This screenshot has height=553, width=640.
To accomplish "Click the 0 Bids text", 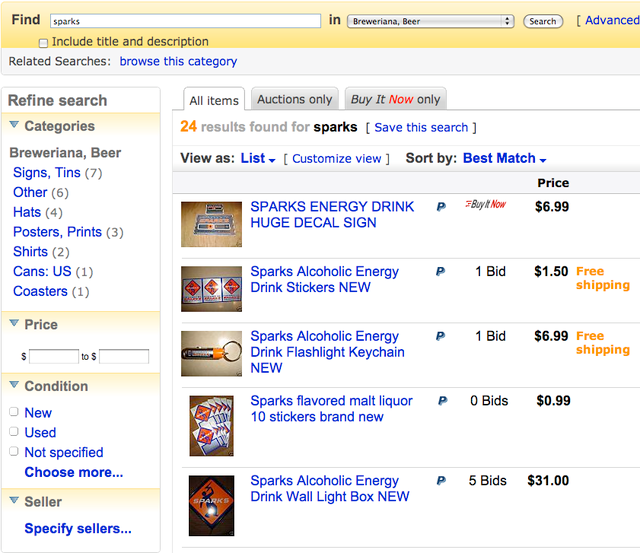I will (489, 401).
